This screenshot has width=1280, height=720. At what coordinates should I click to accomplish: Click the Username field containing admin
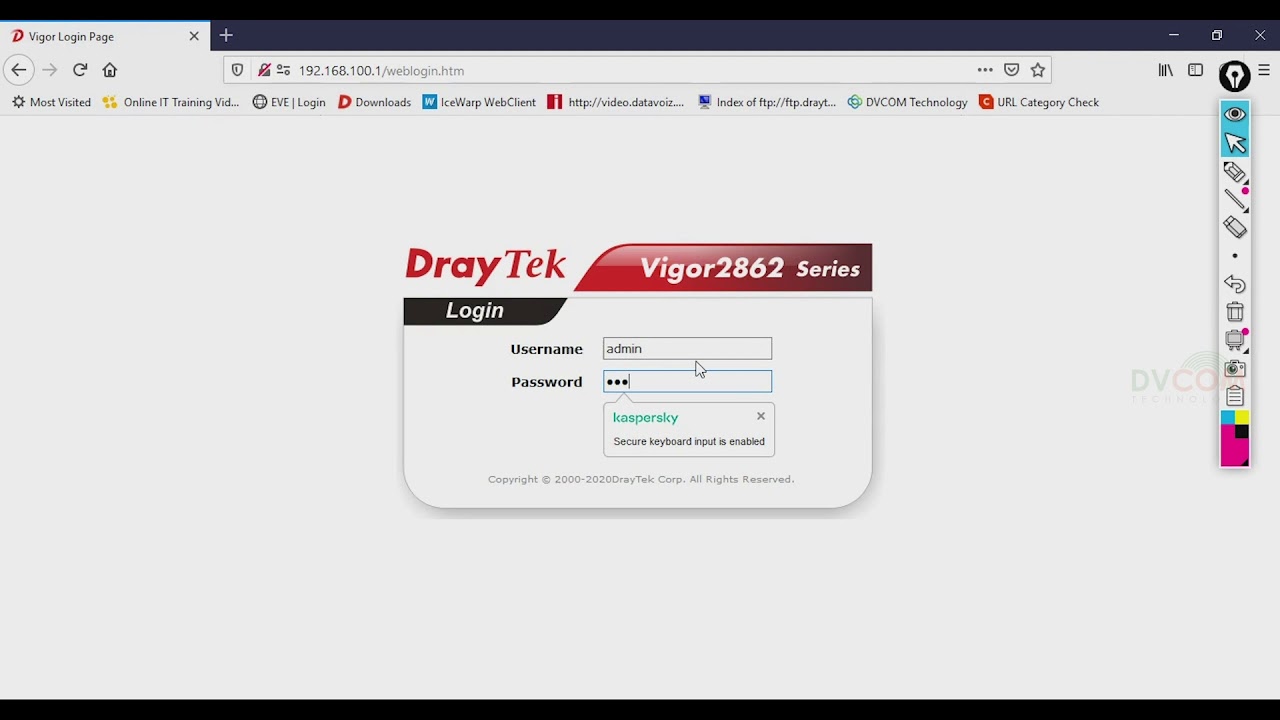point(687,349)
